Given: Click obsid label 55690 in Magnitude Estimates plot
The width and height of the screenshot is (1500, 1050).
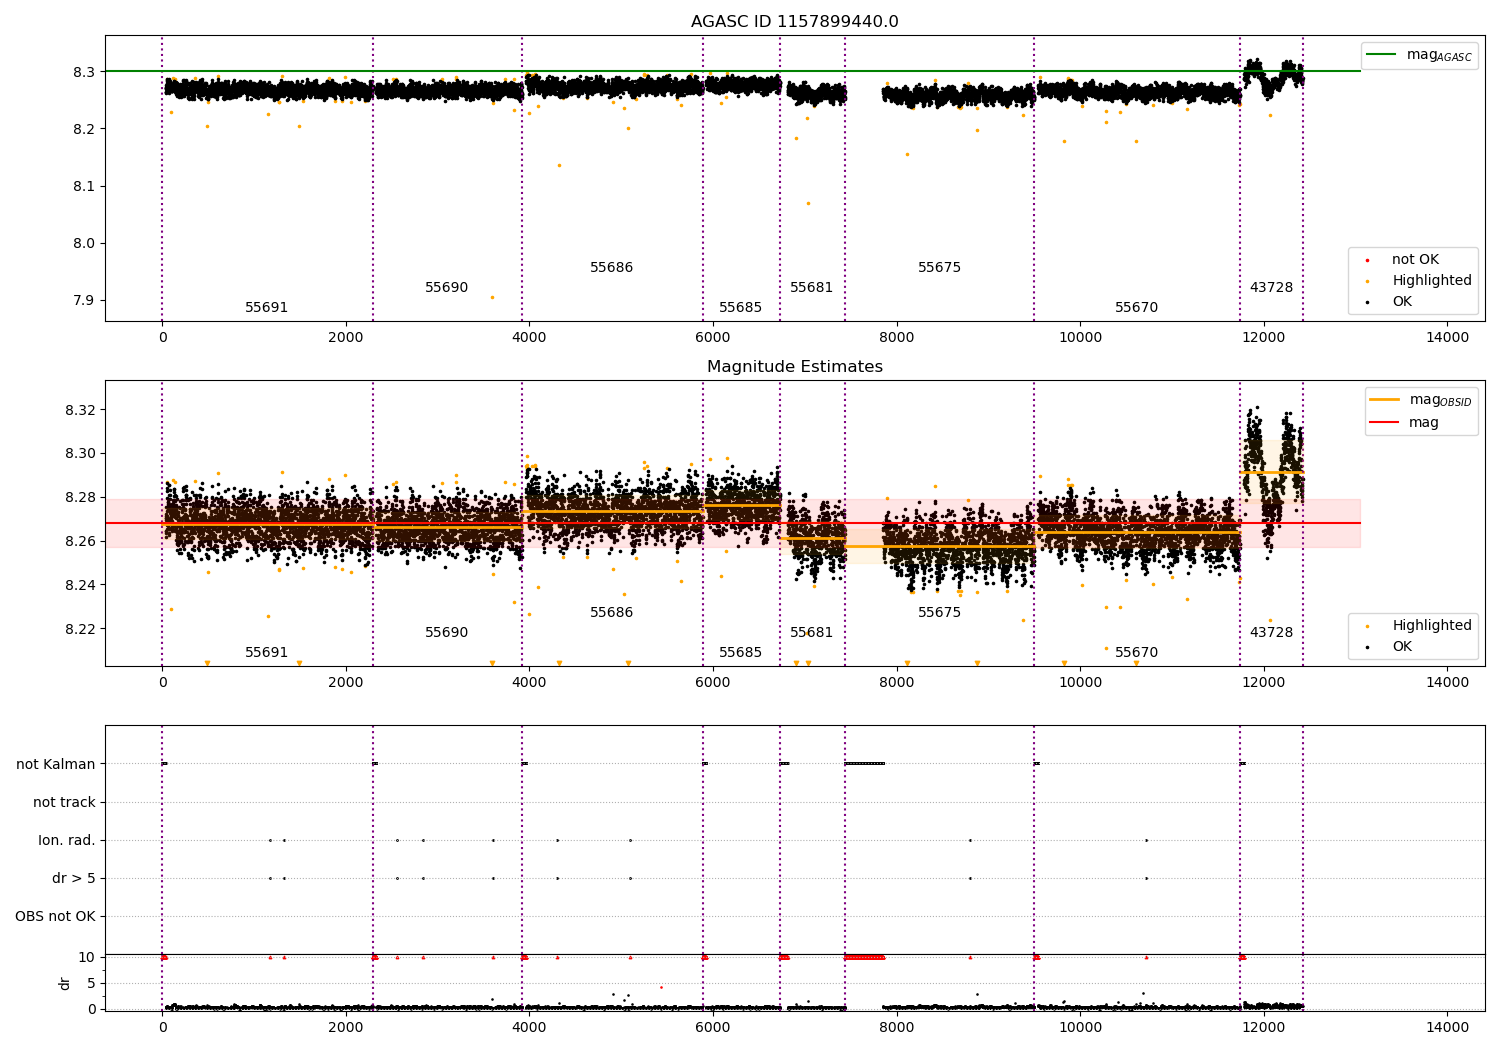Looking at the screenshot, I should click(446, 633).
